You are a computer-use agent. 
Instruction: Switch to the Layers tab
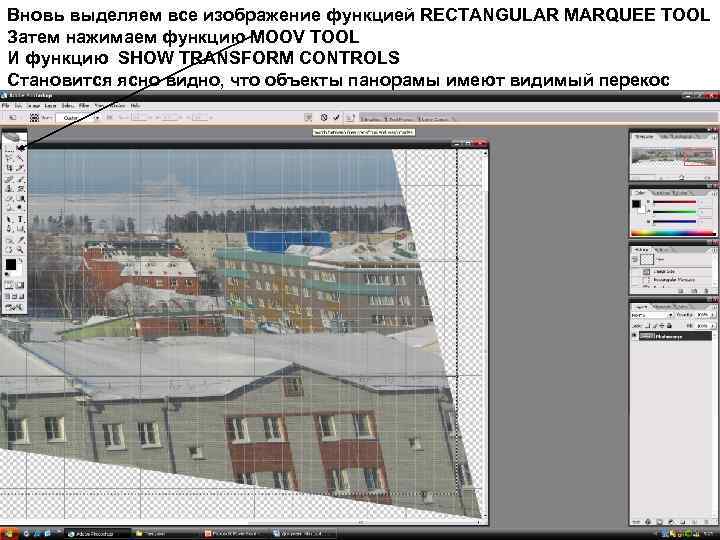[x=639, y=306]
